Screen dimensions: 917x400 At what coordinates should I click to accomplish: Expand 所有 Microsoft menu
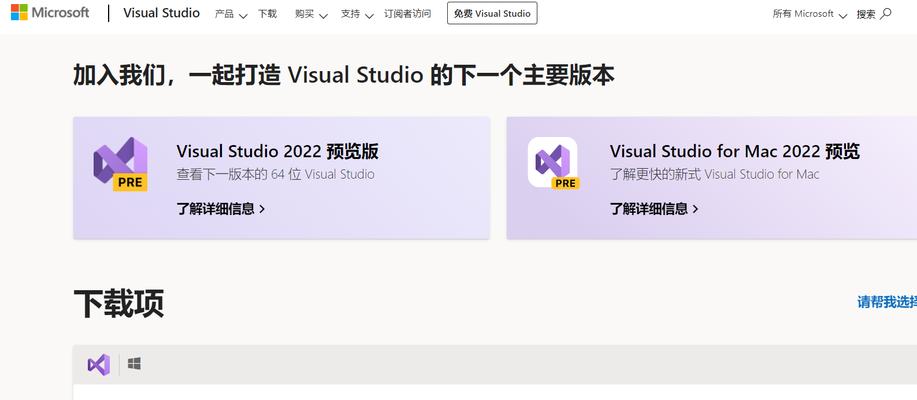tap(809, 14)
